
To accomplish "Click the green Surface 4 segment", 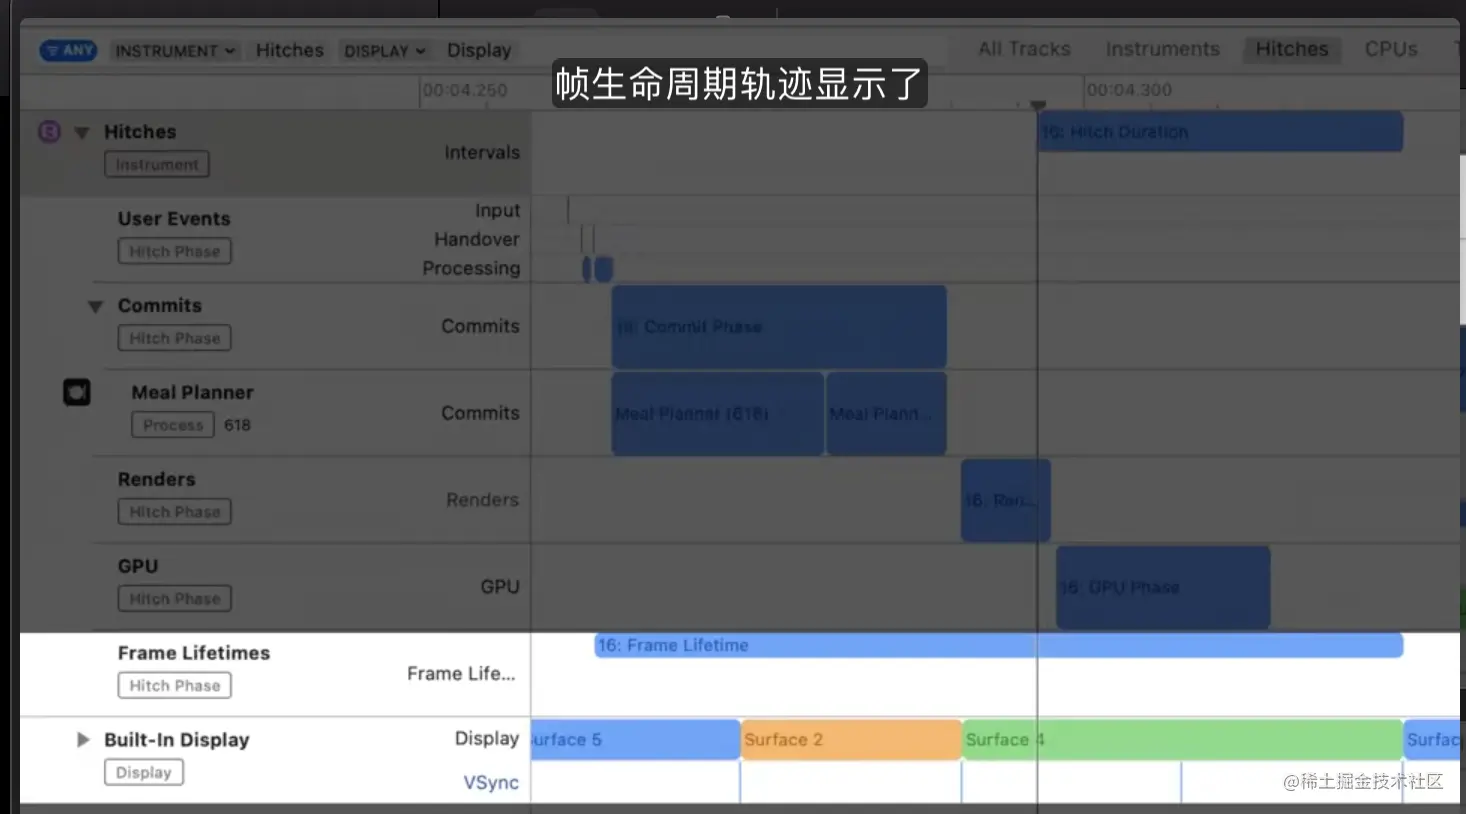I will pyautogui.click(x=1182, y=740).
